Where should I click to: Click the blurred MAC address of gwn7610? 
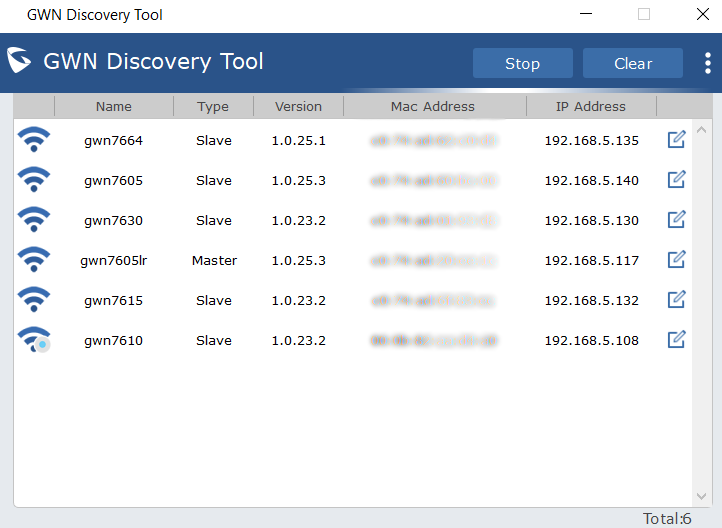[434, 341]
